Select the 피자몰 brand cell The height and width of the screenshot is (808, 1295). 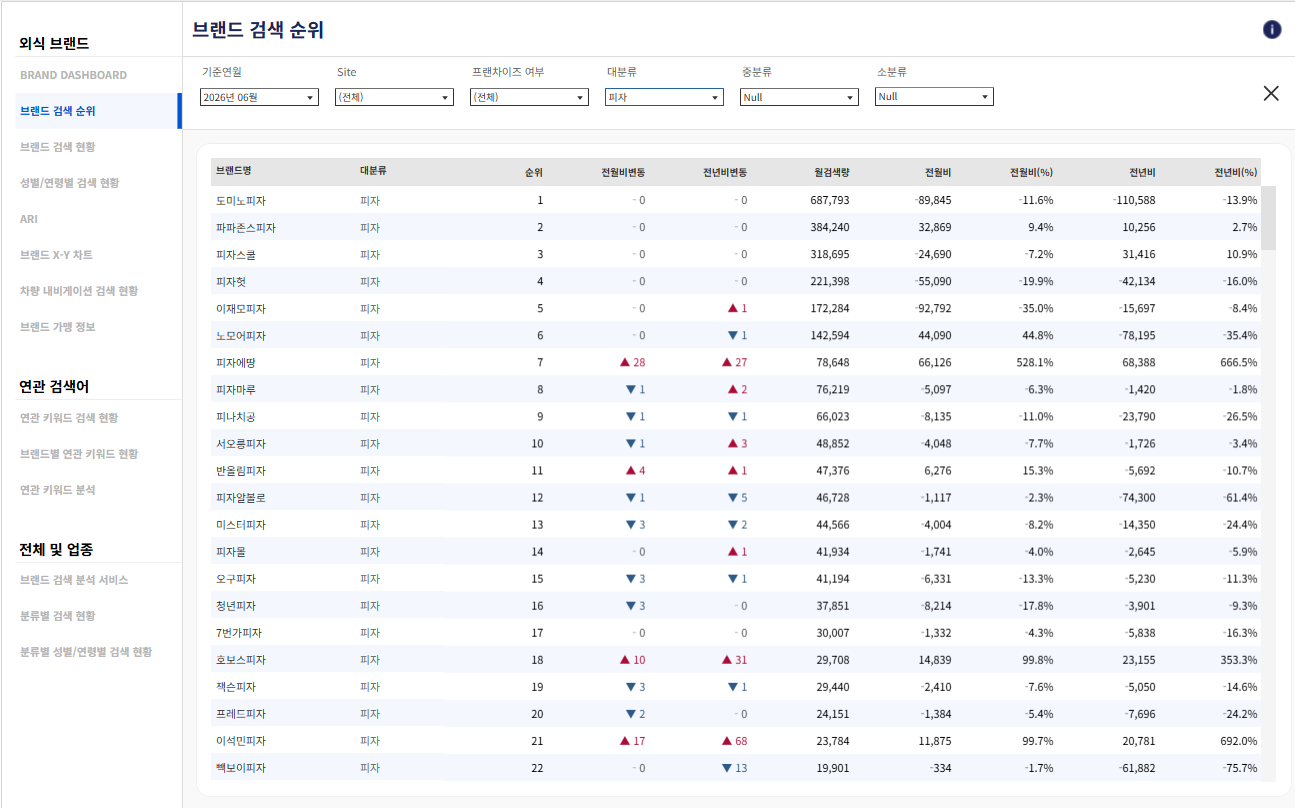(230, 552)
